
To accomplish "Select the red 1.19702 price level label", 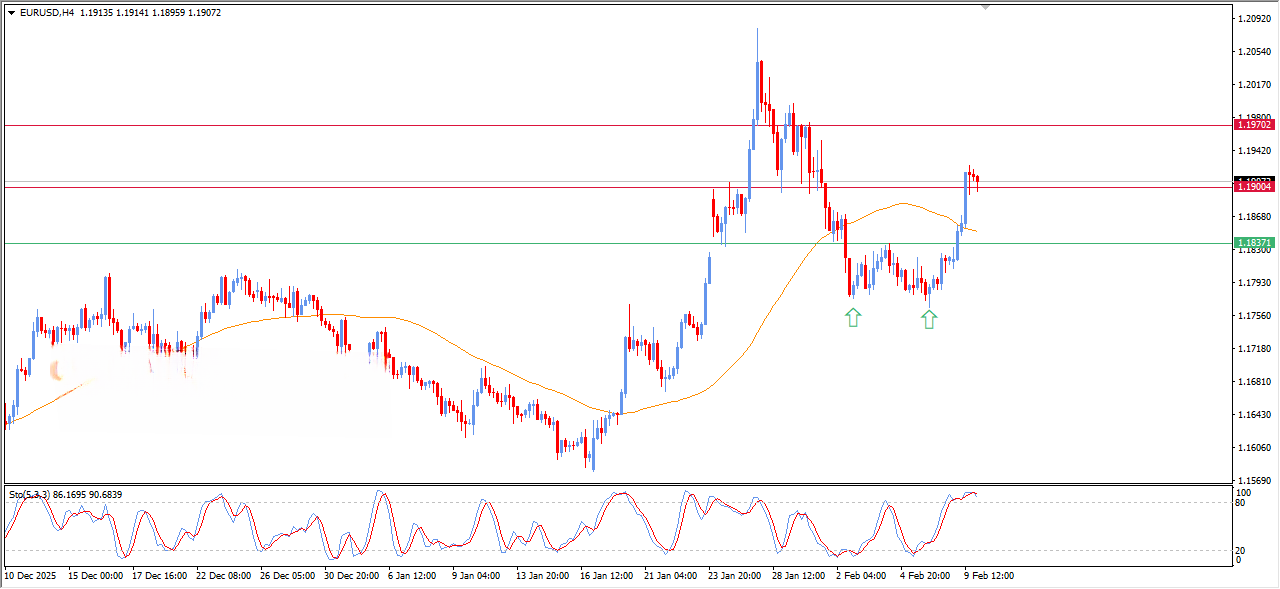I will (x=1254, y=125).
